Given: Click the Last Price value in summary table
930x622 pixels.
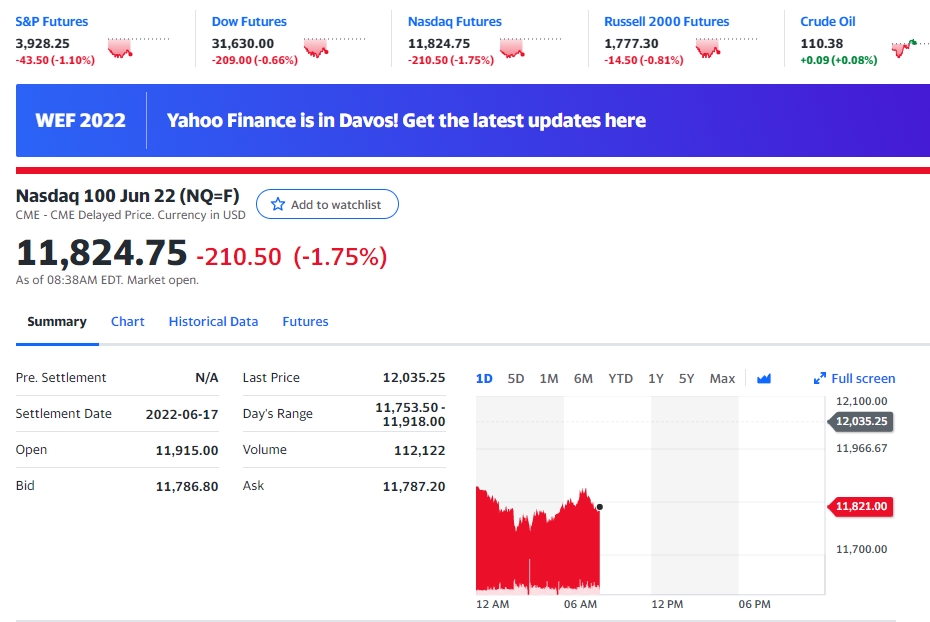Looking at the screenshot, I should [414, 378].
